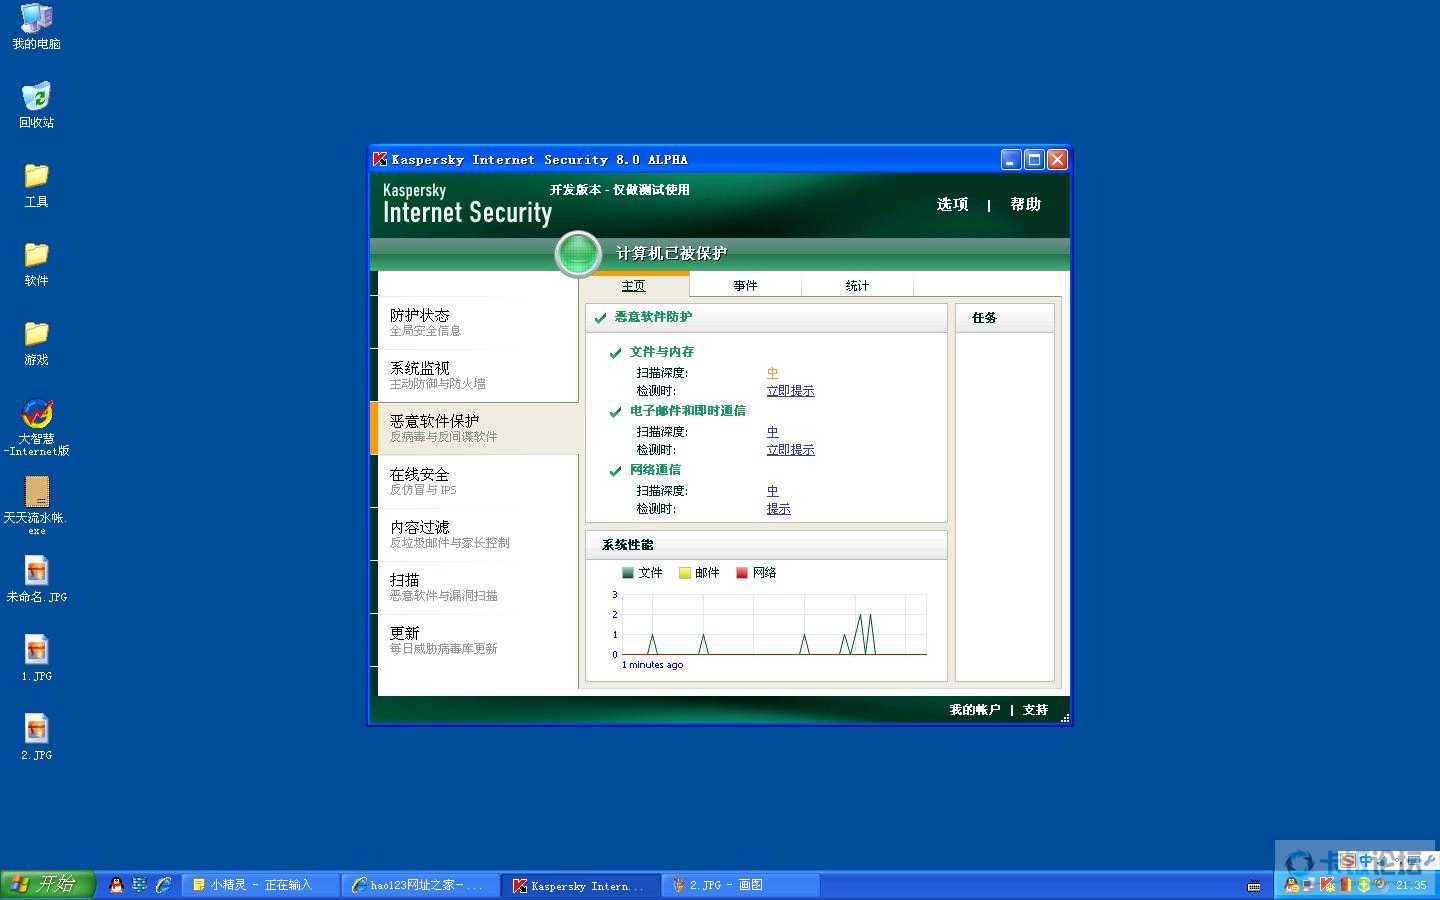Click the Kaspersky logo in the title bar
Image resolution: width=1440 pixels, height=900 pixels.
(380, 159)
